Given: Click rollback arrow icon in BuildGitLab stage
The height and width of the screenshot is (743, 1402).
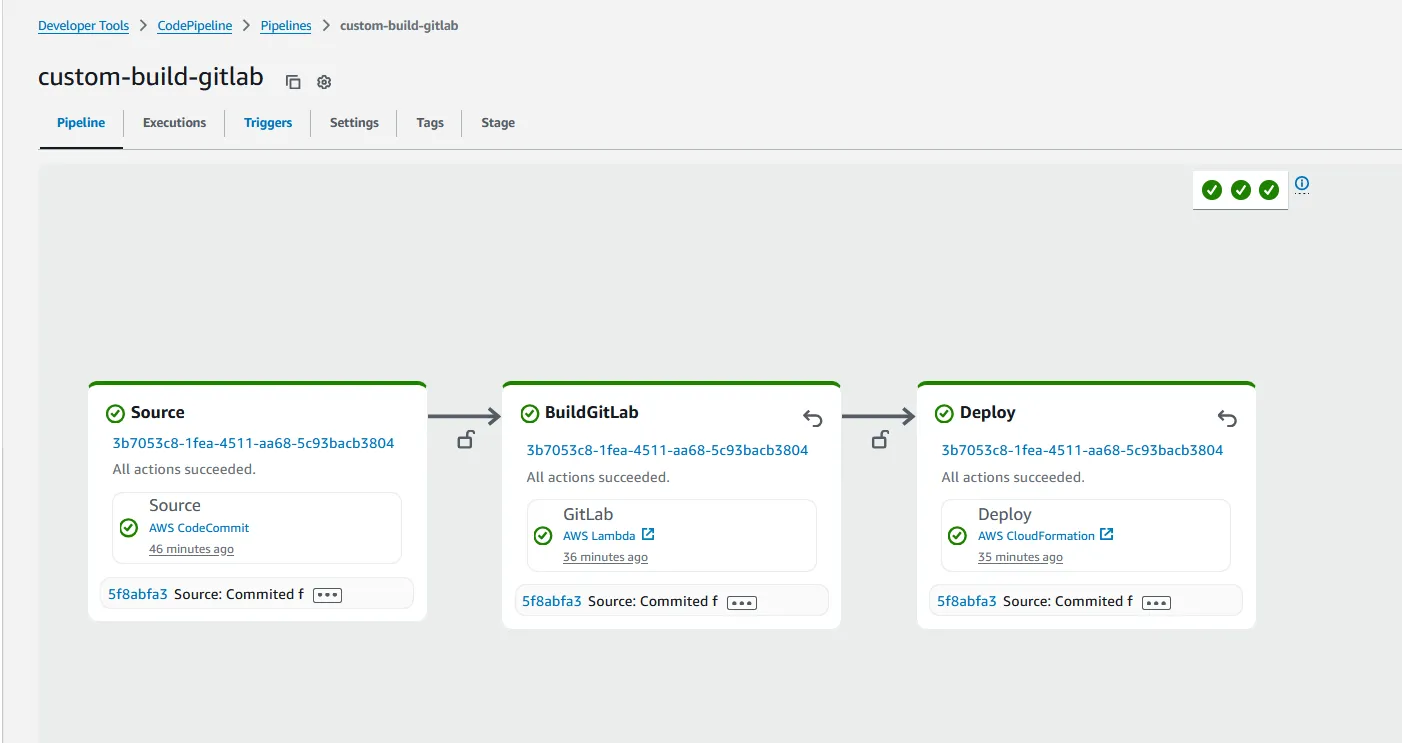Looking at the screenshot, I should (x=813, y=418).
